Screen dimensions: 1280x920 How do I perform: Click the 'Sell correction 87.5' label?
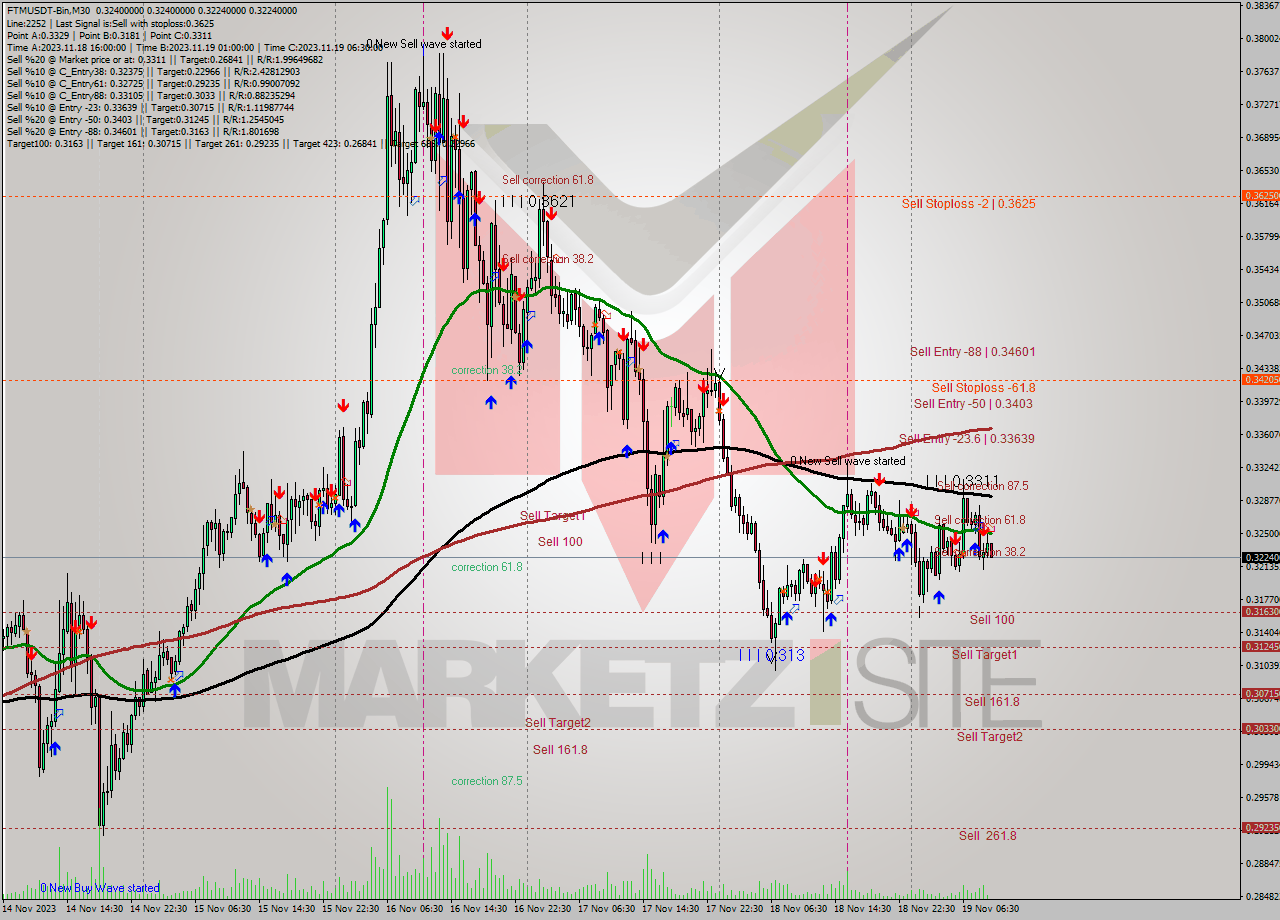[x=981, y=485]
